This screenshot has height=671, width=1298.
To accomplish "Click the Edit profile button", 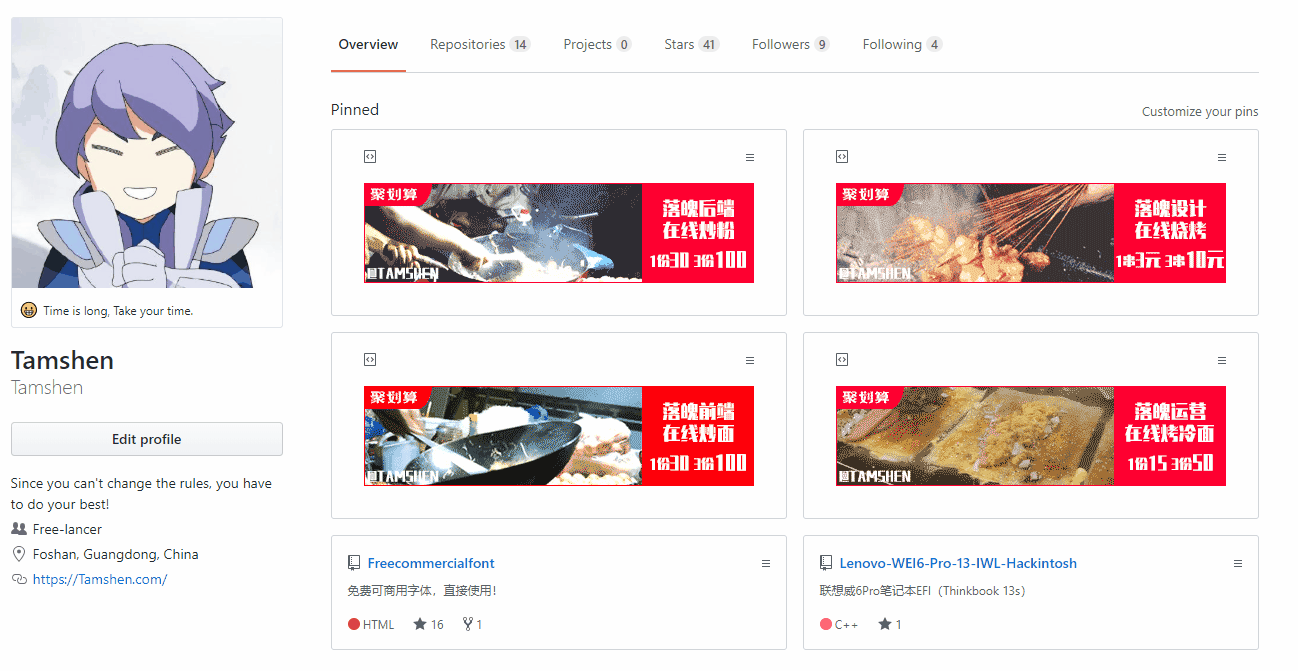I will (x=147, y=439).
